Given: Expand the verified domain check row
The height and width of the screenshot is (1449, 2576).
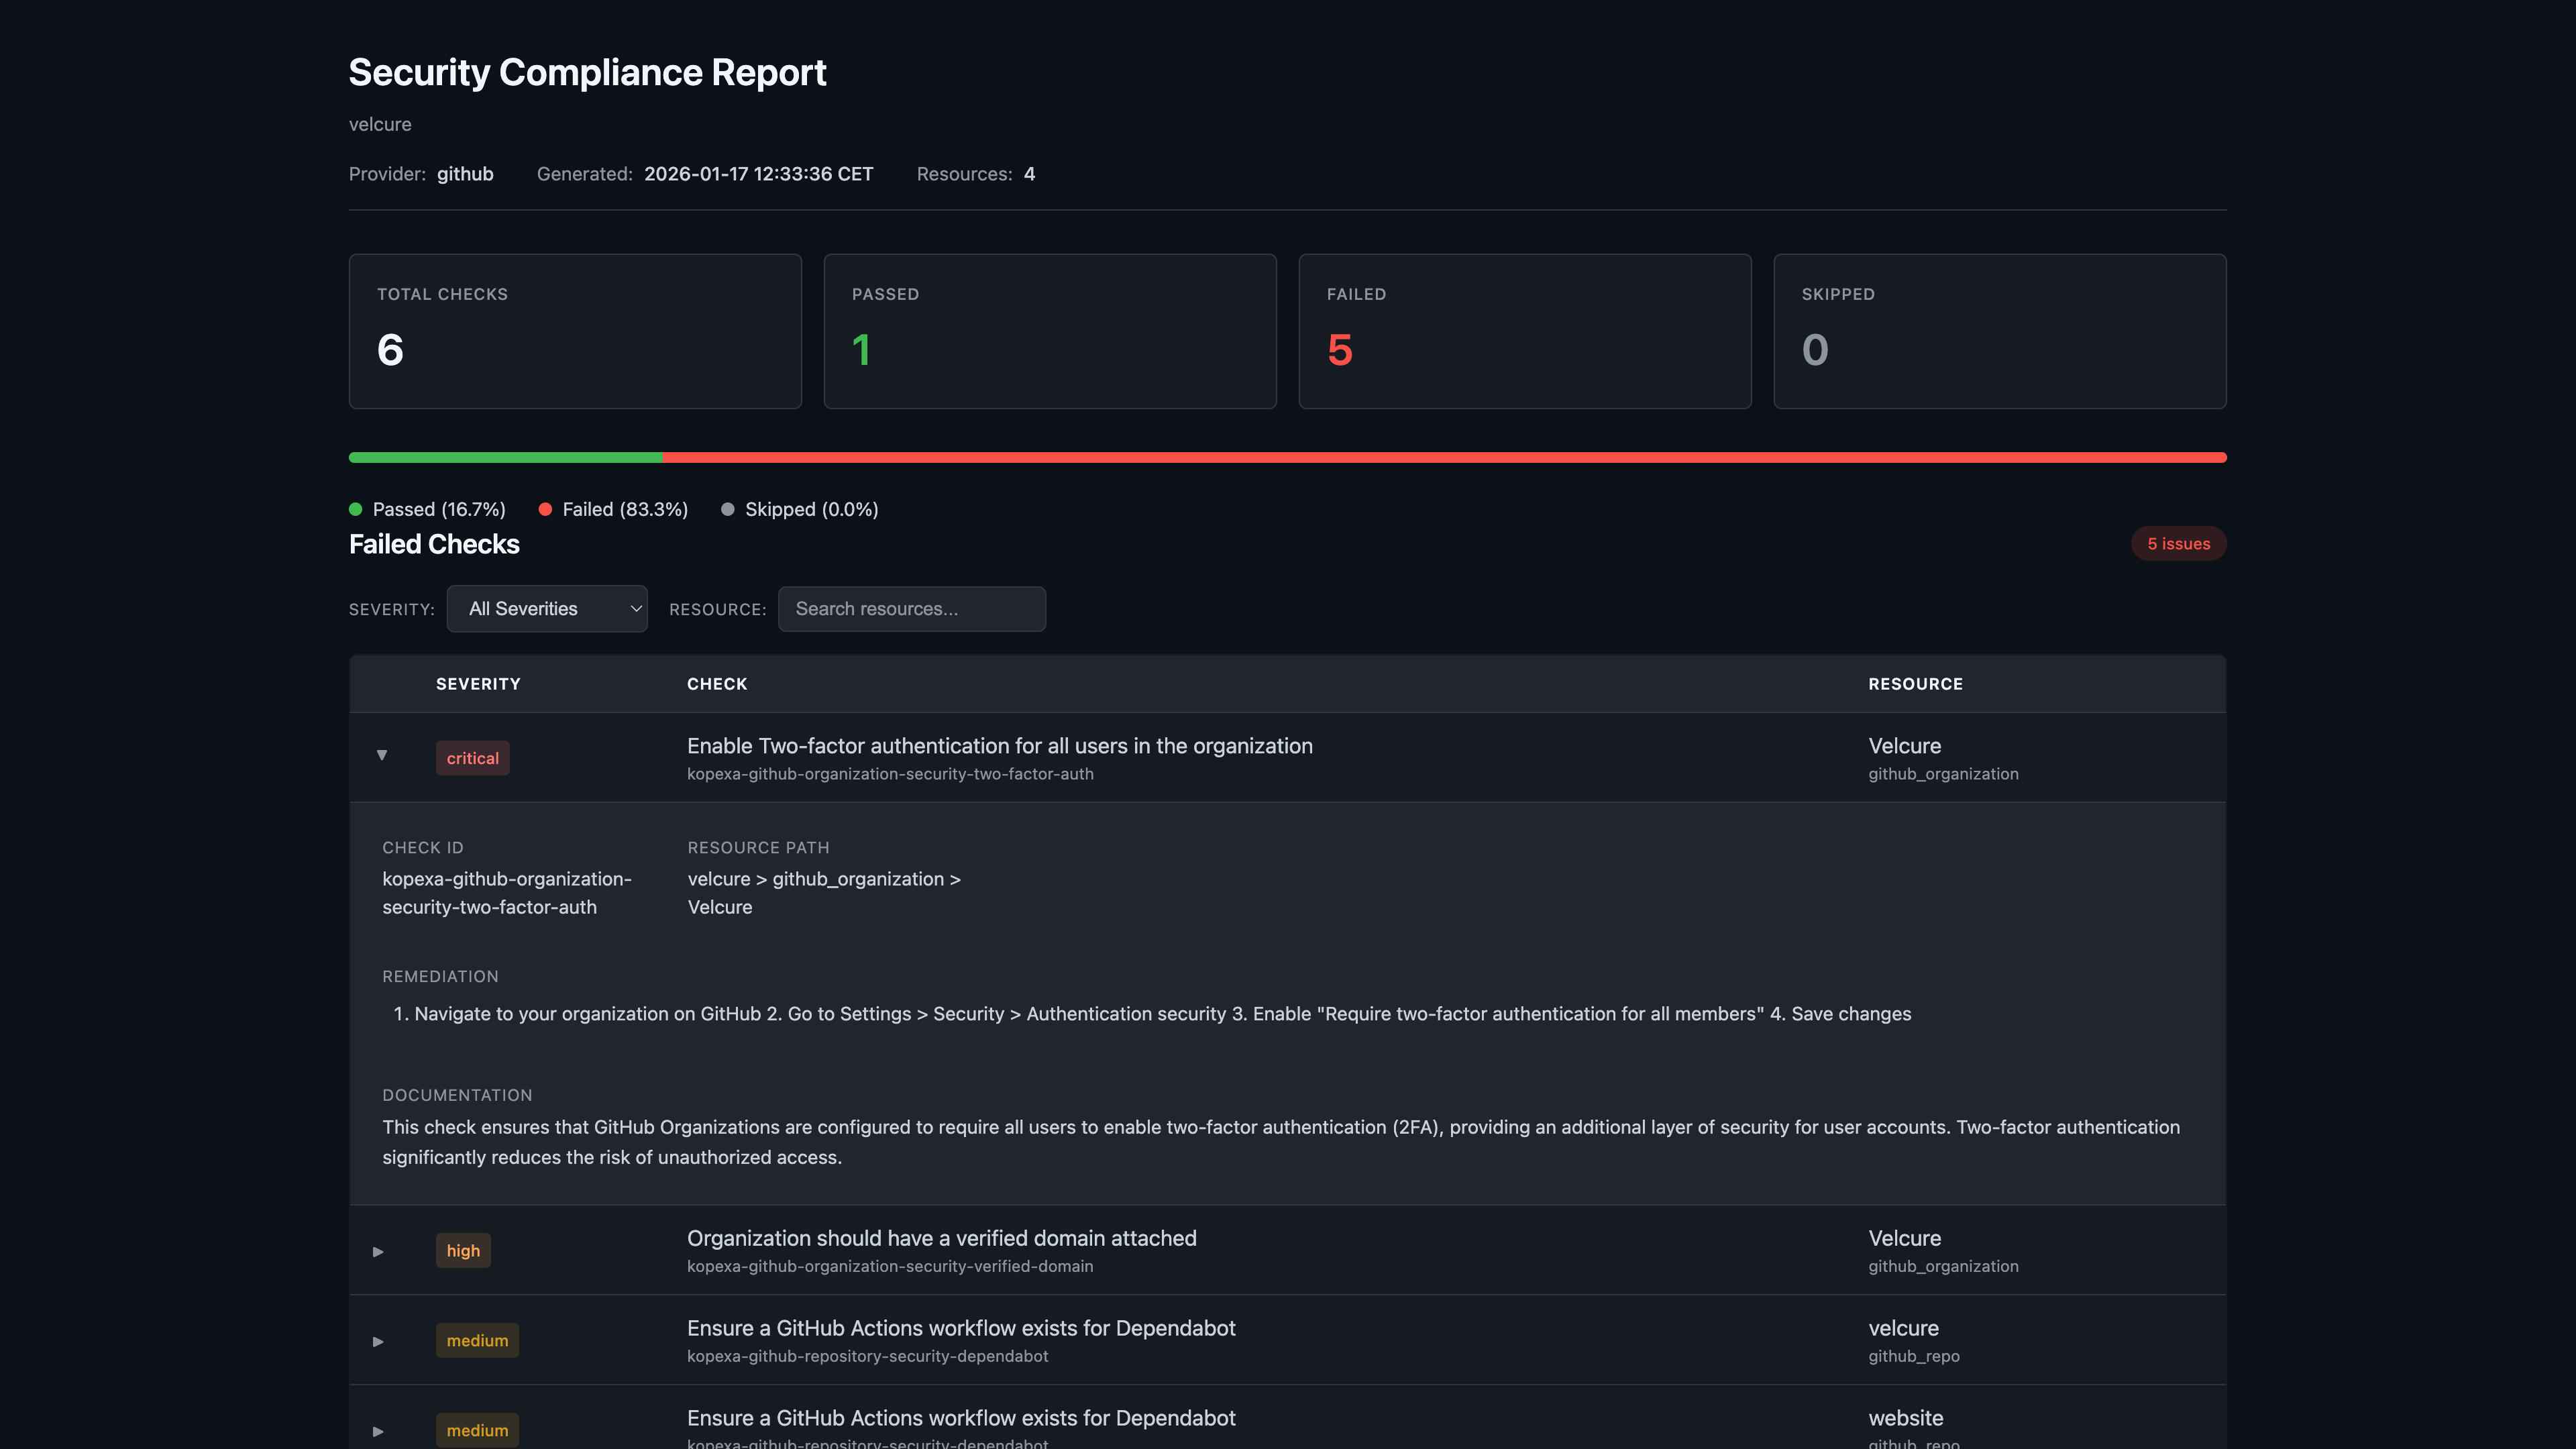Looking at the screenshot, I should click(378, 1250).
